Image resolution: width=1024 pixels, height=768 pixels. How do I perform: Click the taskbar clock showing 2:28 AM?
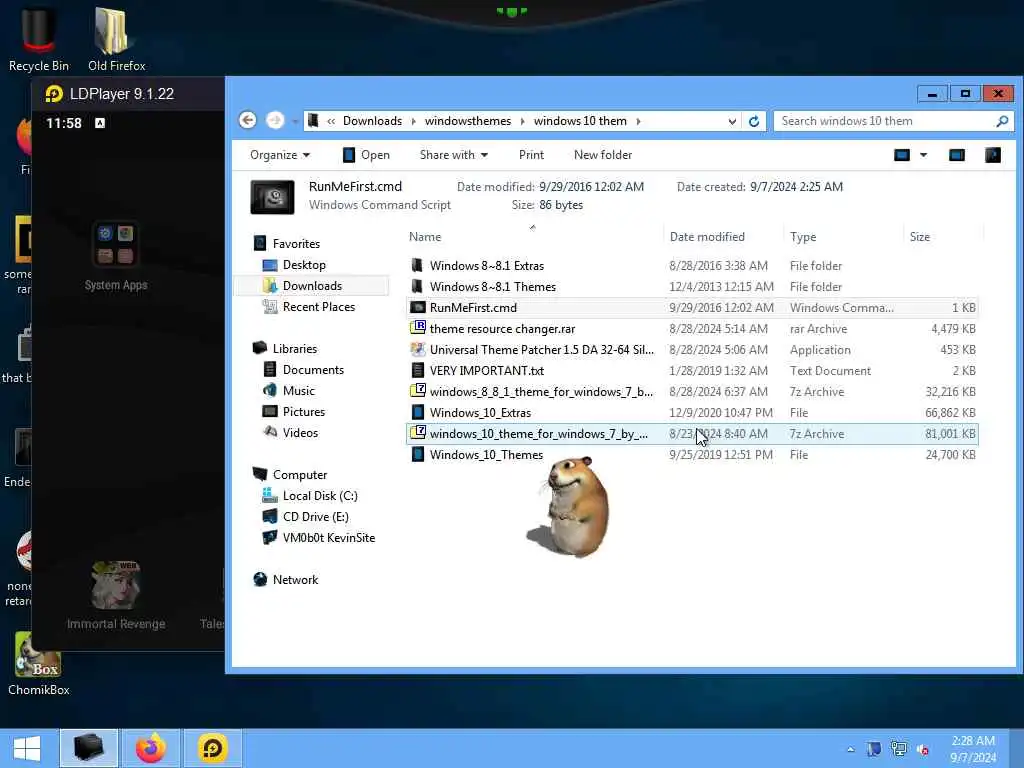tap(973, 749)
